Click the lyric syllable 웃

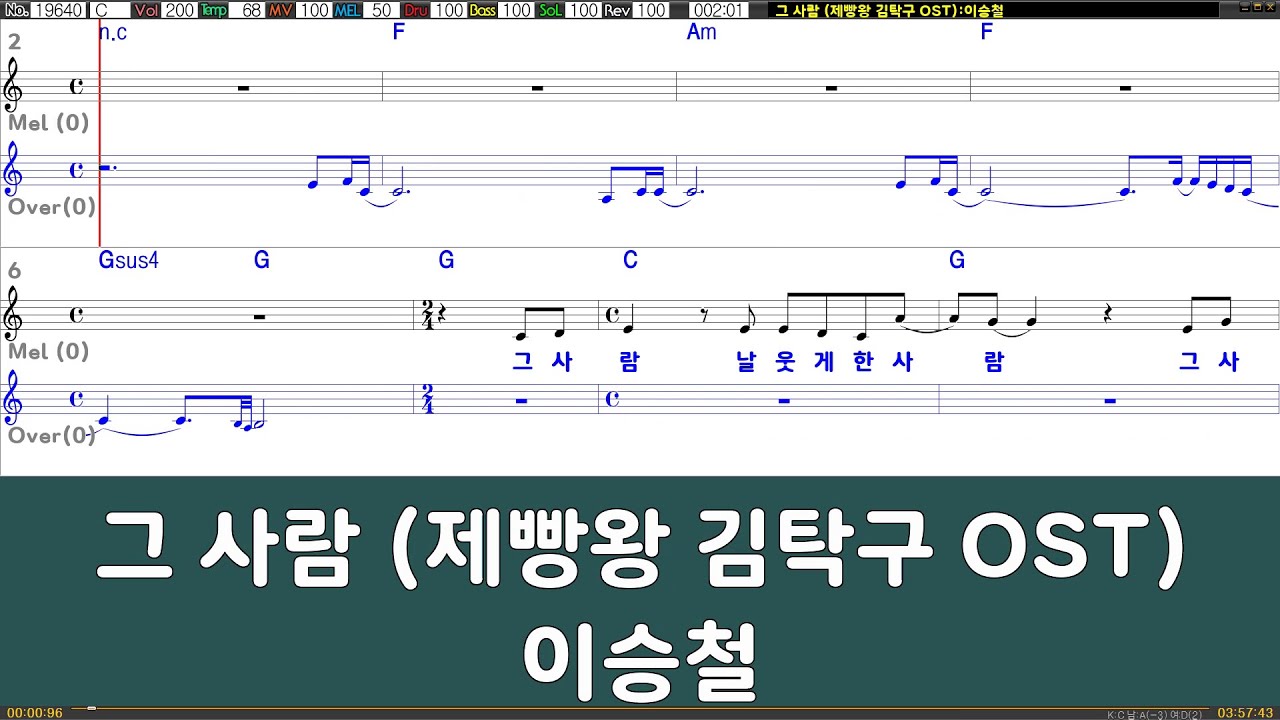786,363
